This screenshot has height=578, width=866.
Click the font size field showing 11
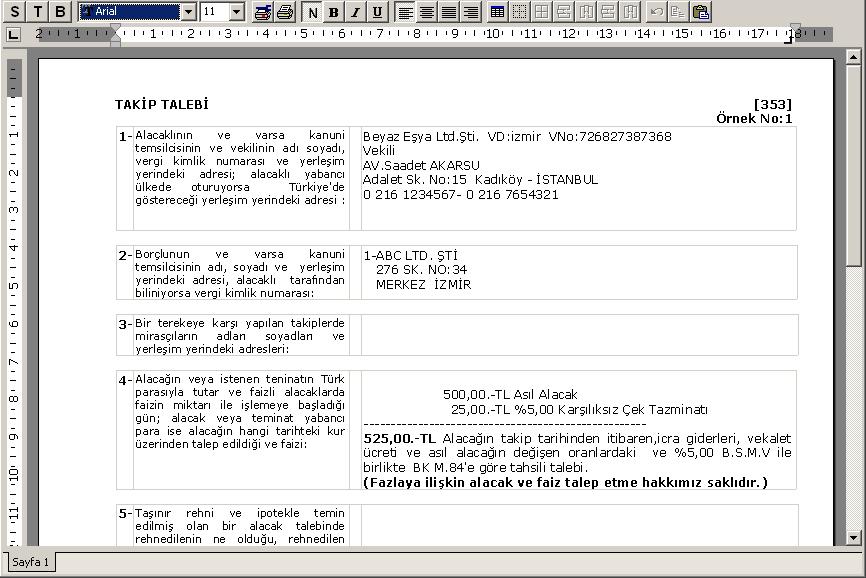coord(215,12)
